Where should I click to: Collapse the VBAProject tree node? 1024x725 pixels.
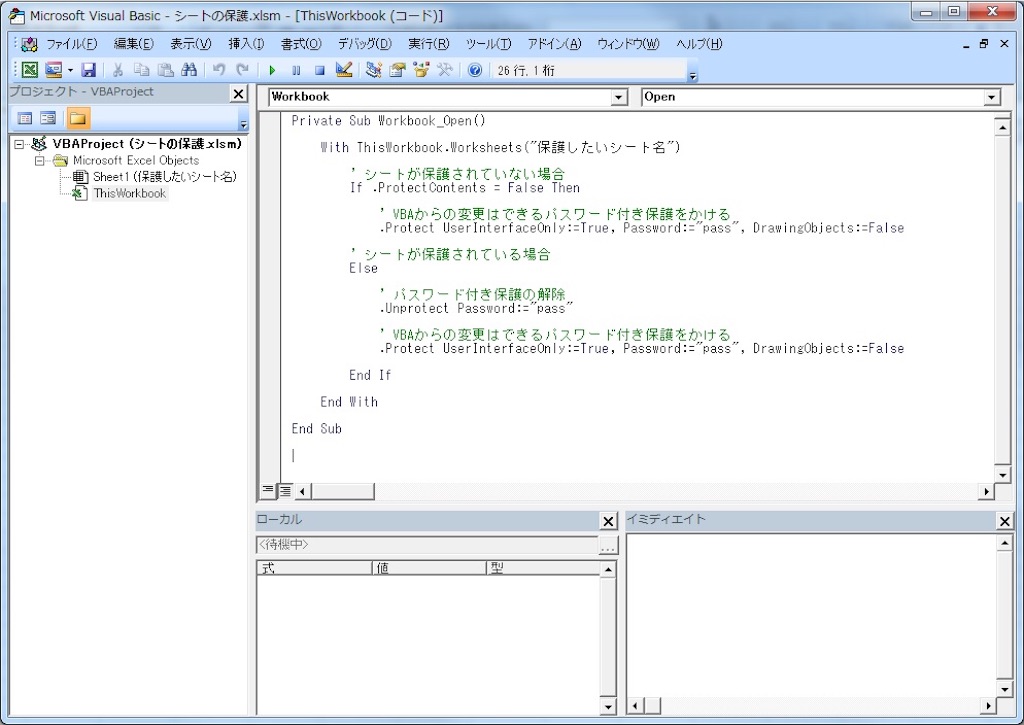(x=19, y=144)
